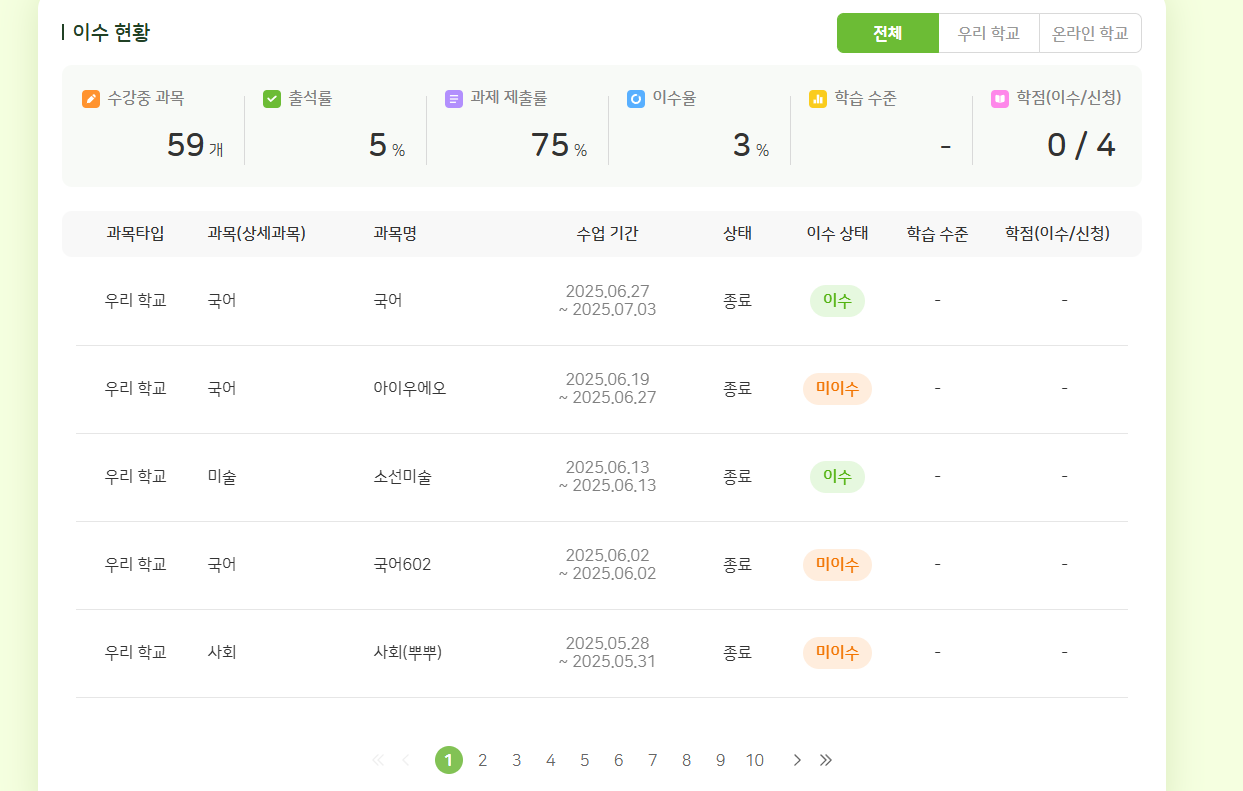
Task: Select page 5 in pagination
Action: tap(584, 760)
